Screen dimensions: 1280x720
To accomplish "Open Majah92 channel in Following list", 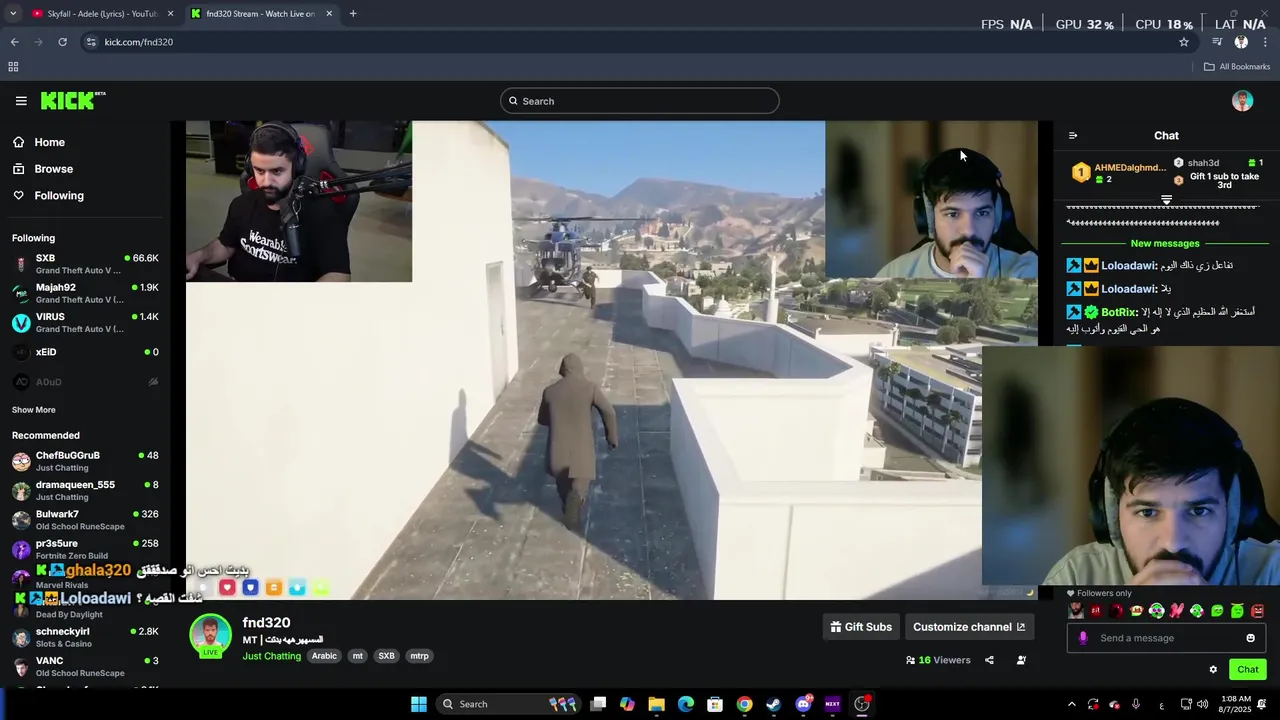I will tap(85, 293).
